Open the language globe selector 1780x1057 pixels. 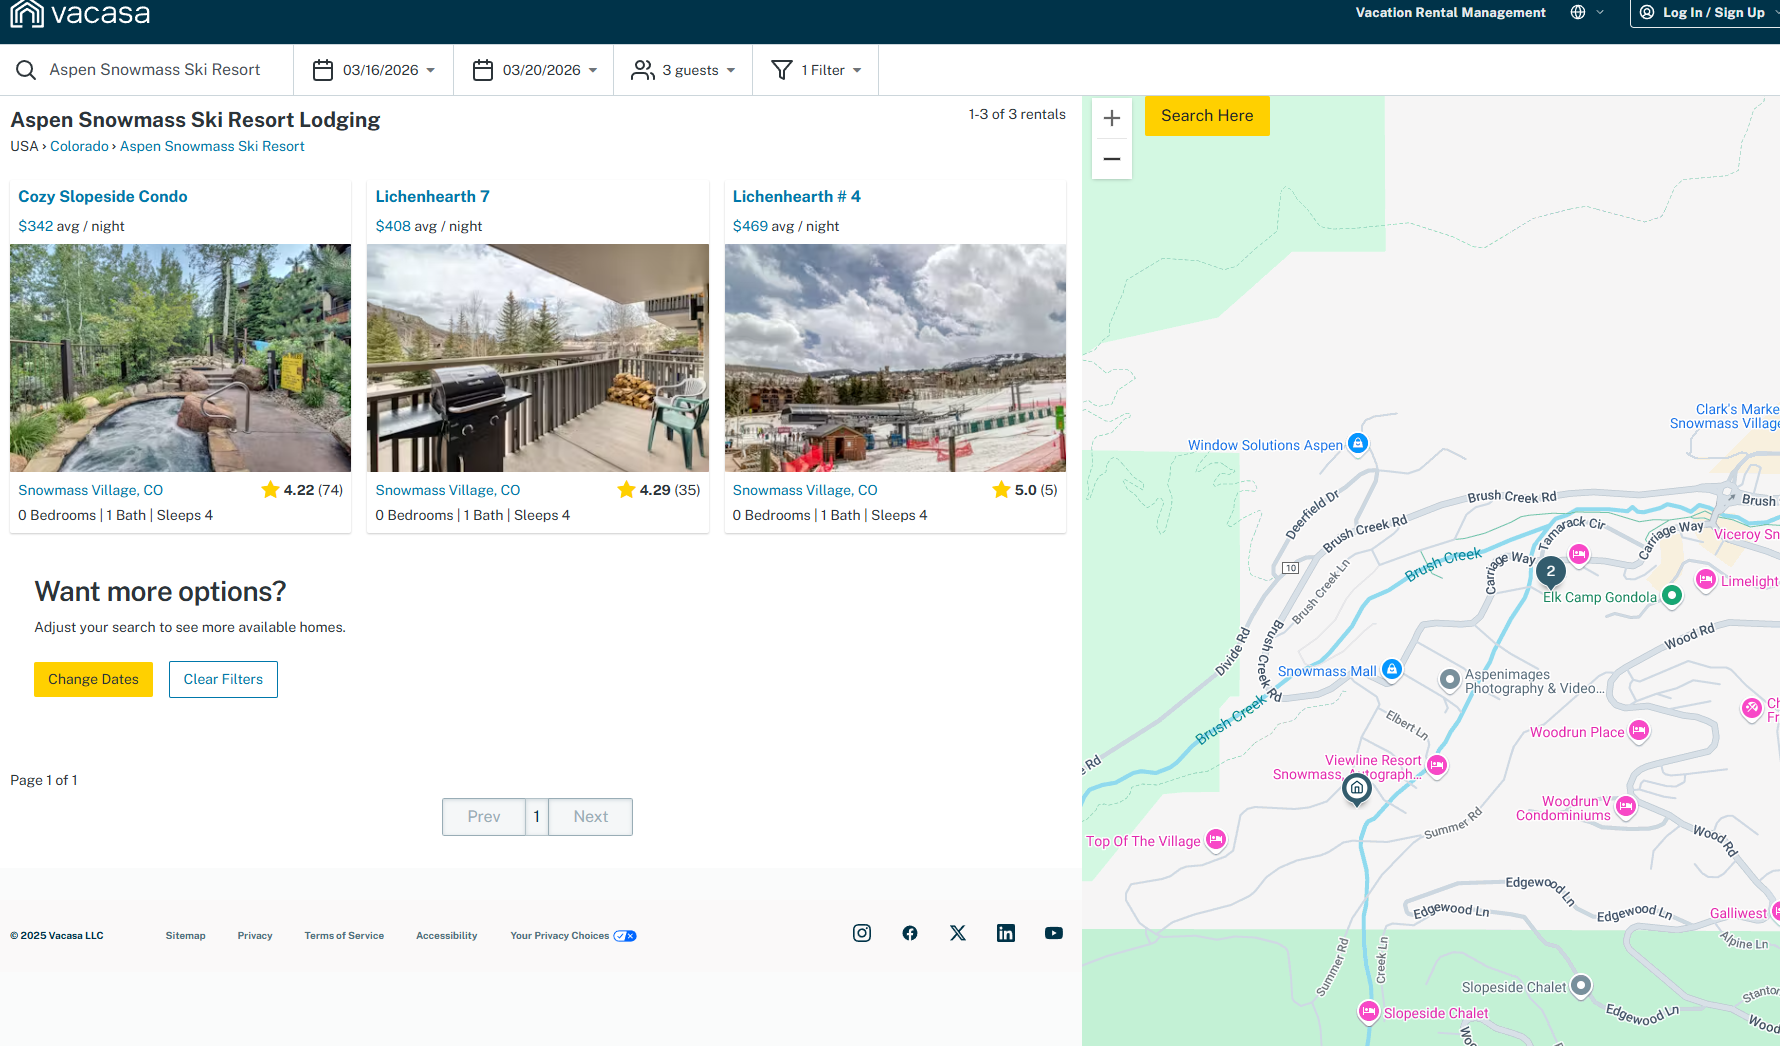tap(1578, 12)
